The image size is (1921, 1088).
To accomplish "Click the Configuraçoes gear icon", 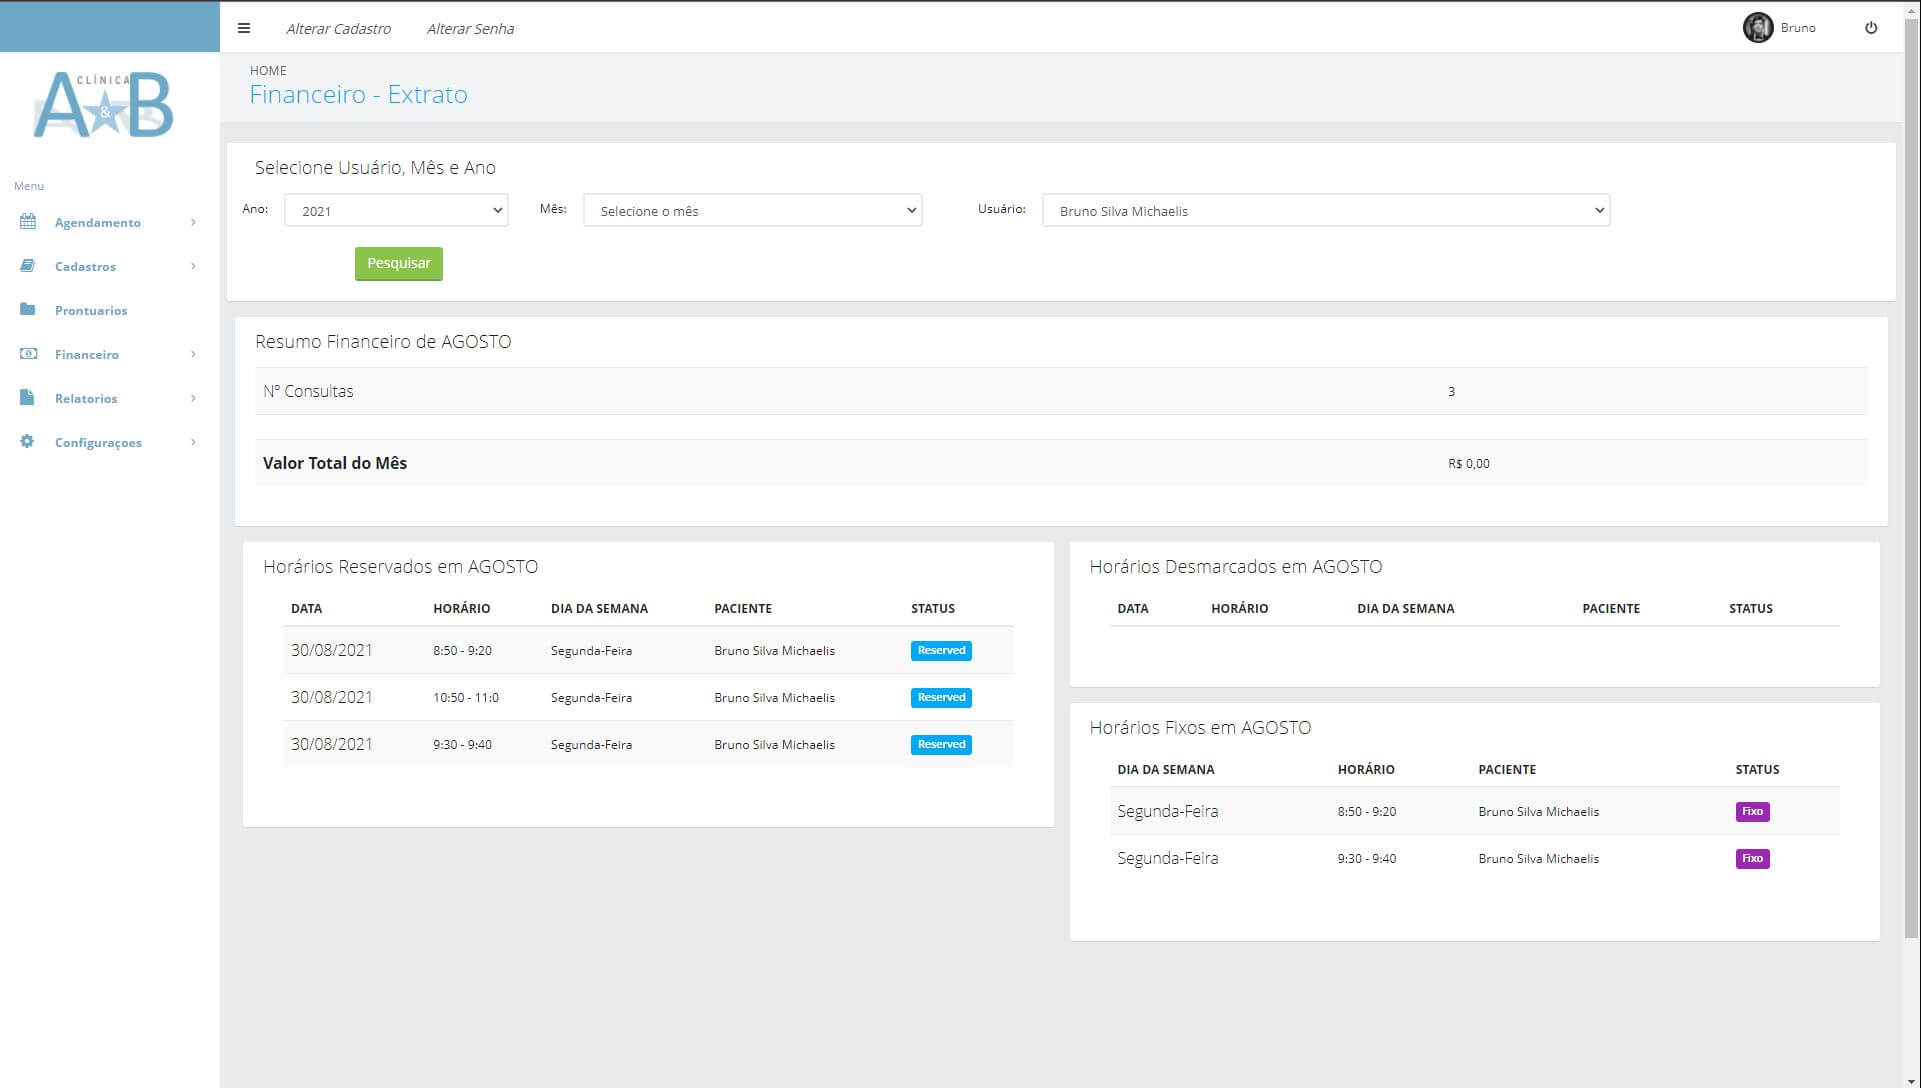I will pos(28,442).
